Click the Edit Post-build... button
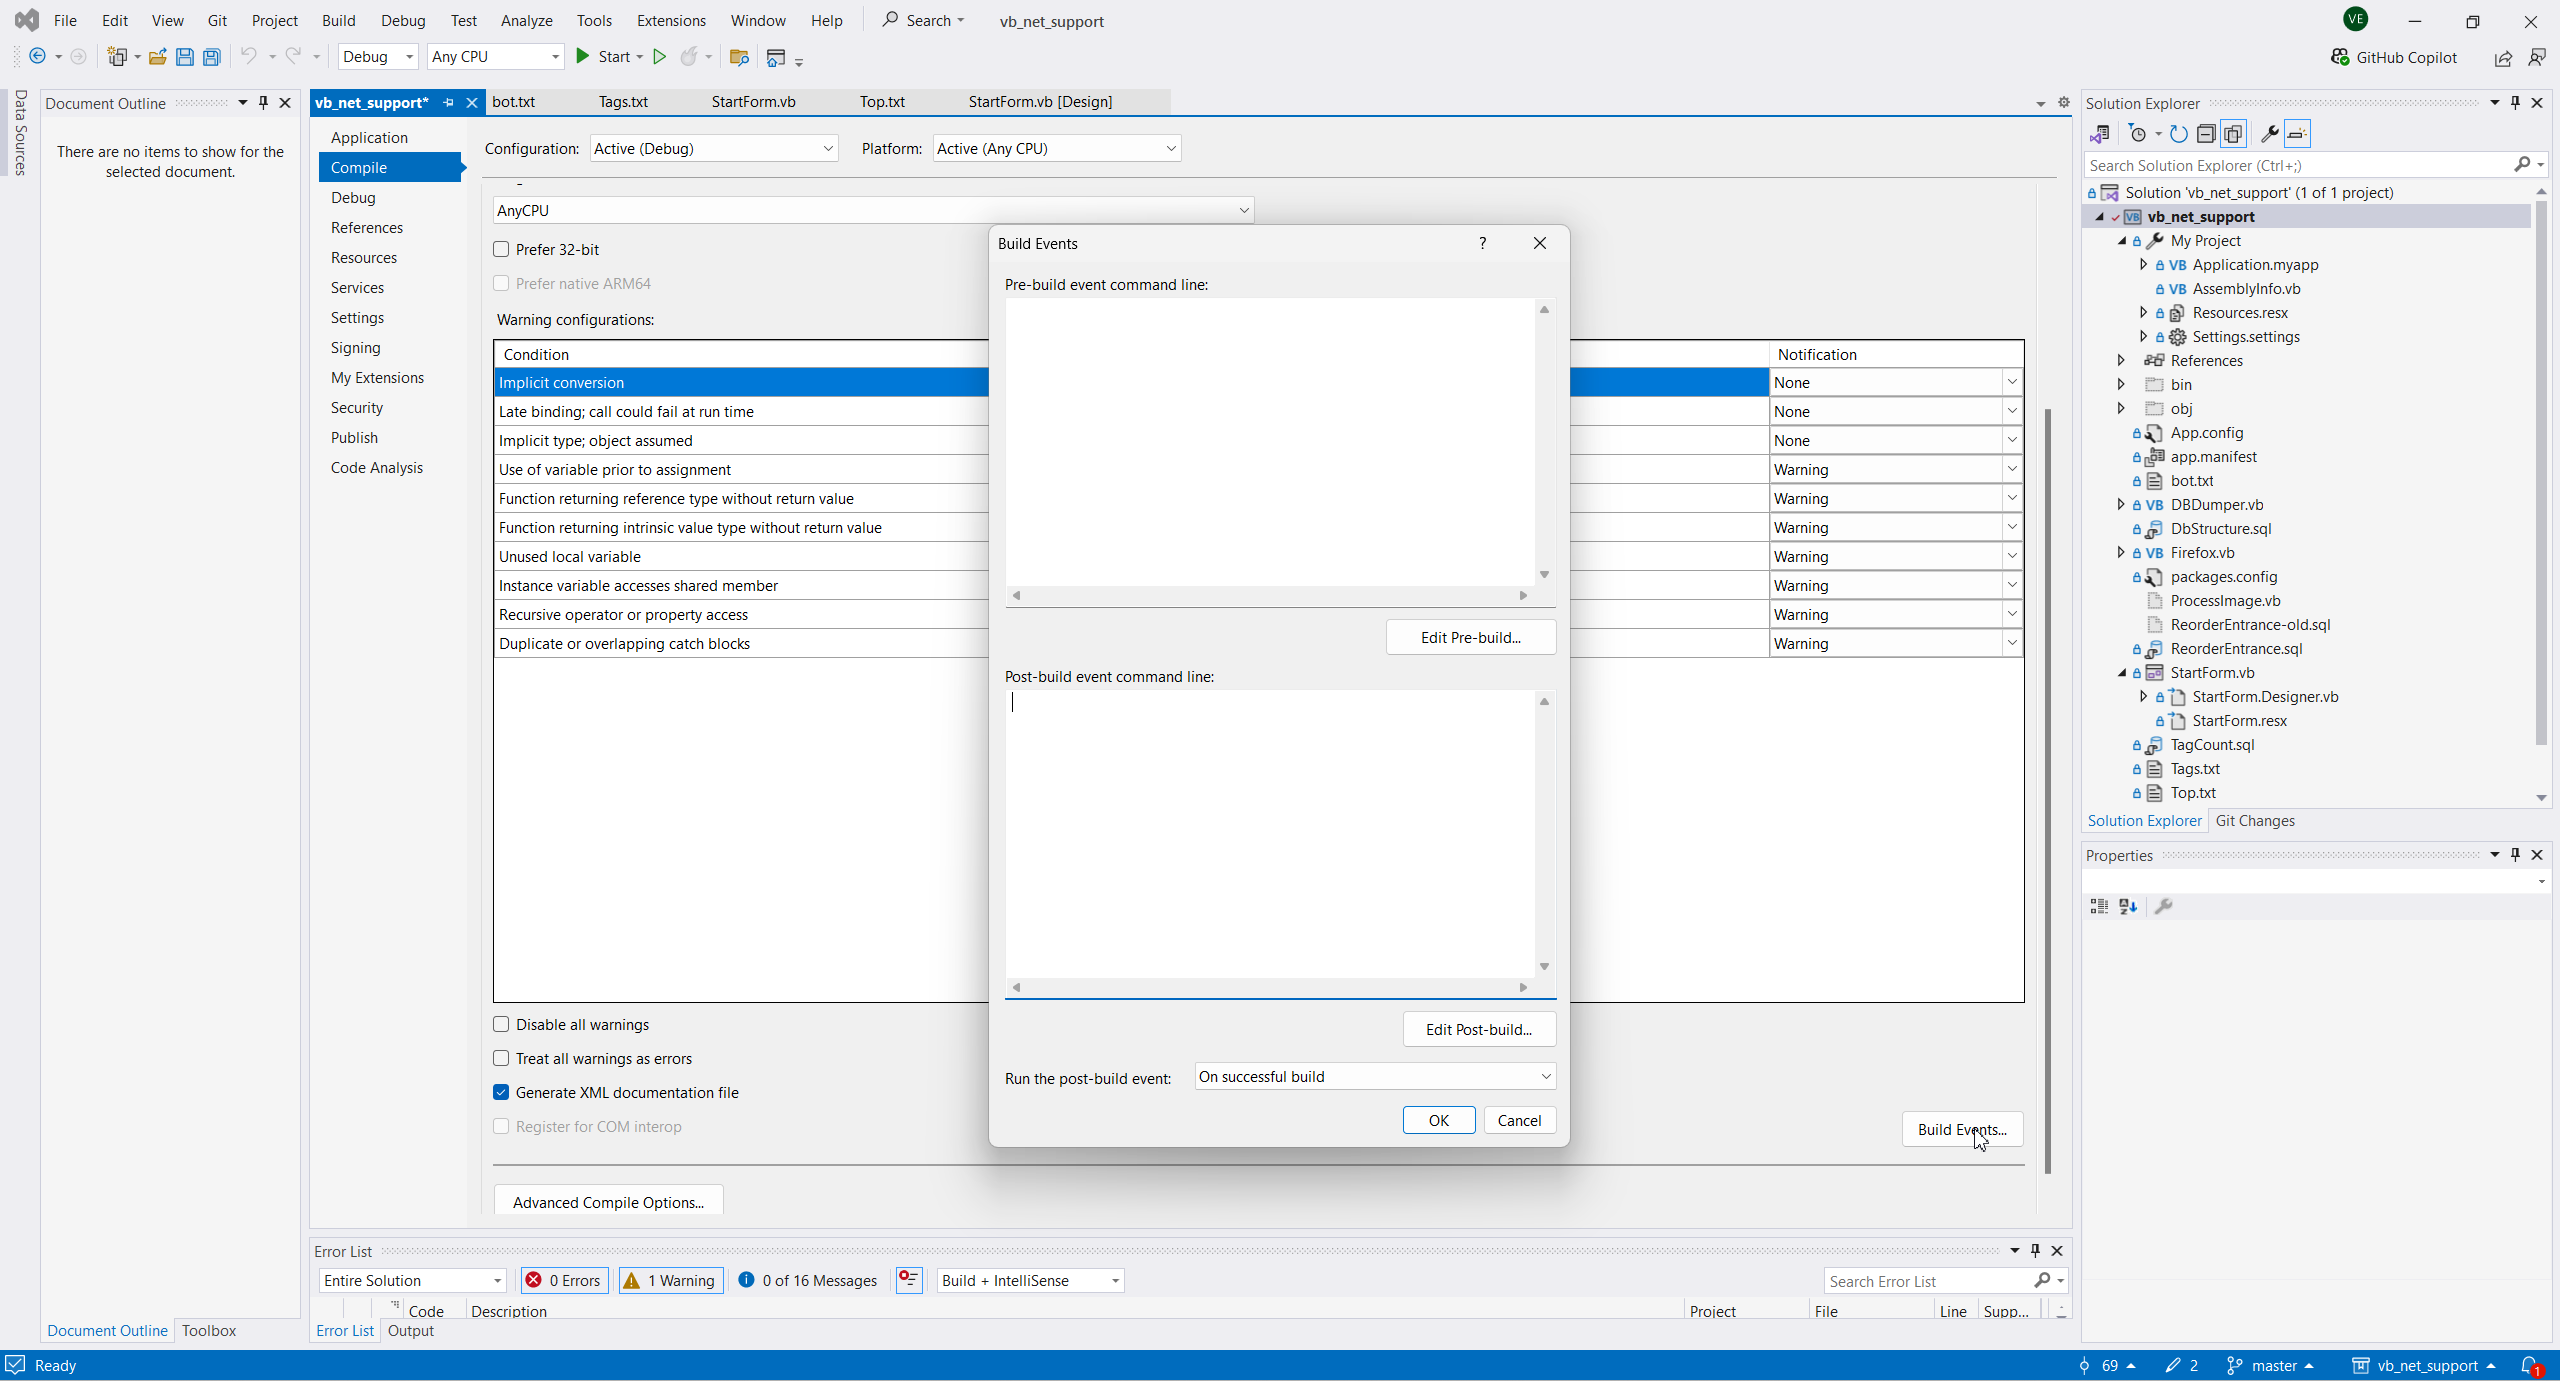The height and width of the screenshot is (1381, 2560). [x=1478, y=1029]
